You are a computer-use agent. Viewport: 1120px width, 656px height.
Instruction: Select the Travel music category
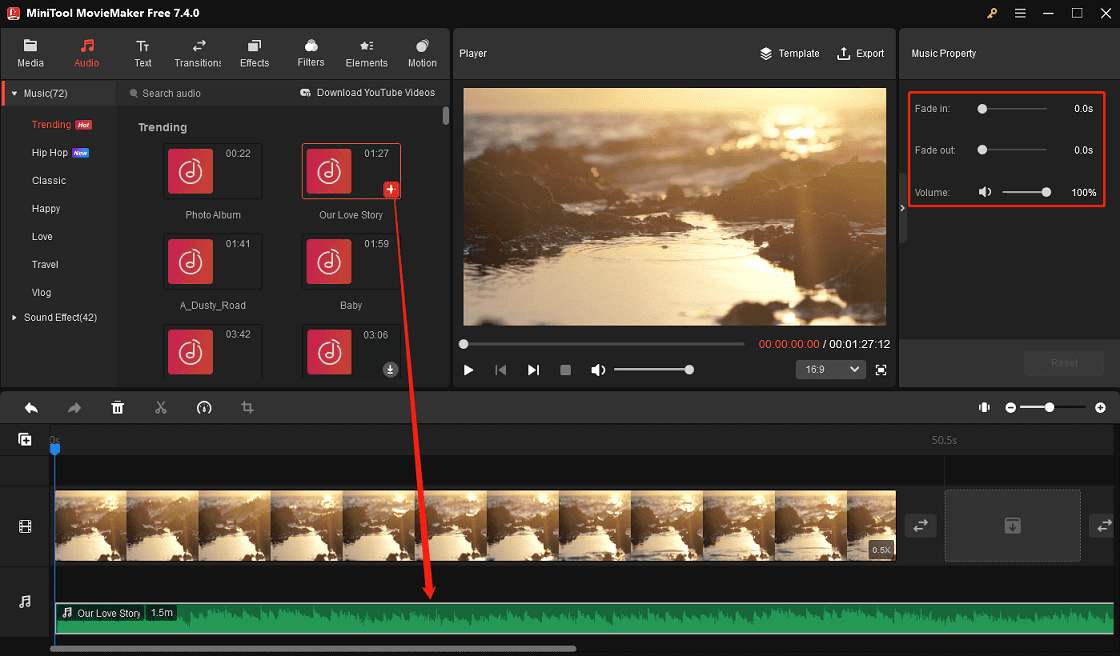45,264
